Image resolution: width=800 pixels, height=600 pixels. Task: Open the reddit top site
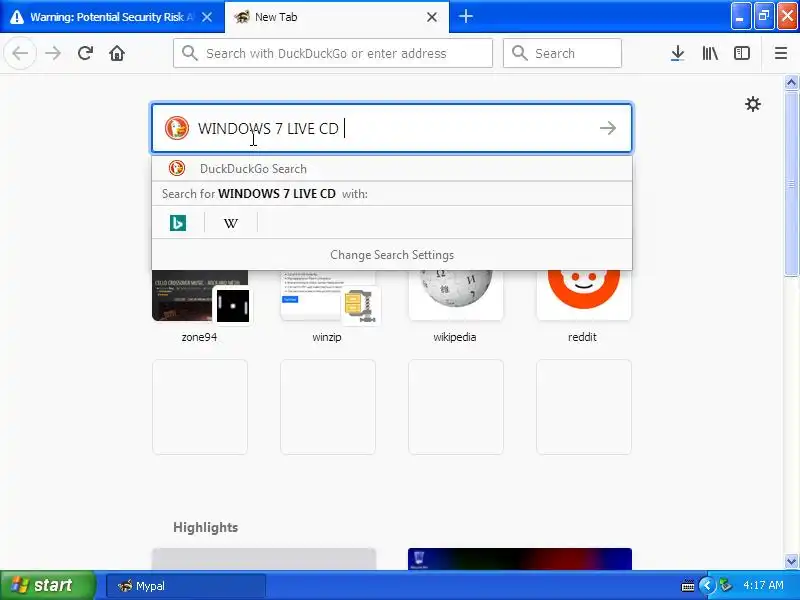[583, 306]
